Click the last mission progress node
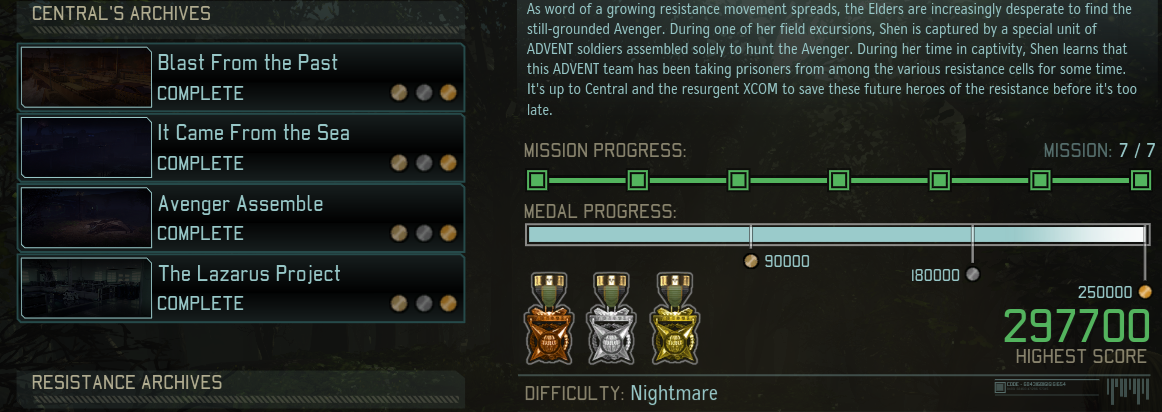The image size is (1162, 412). coord(1140,180)
